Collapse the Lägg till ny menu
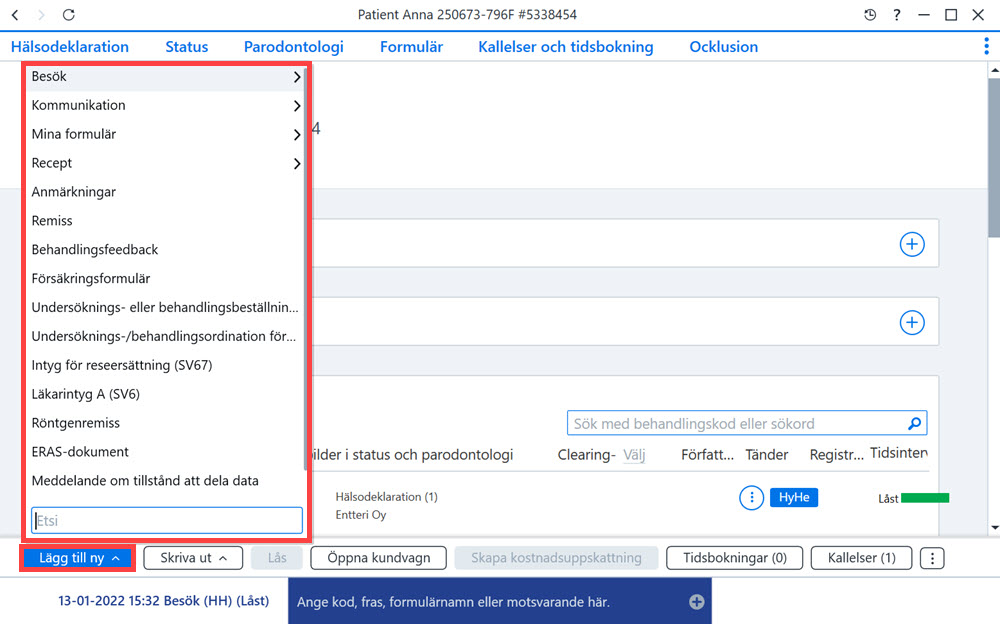 tap(78, 558)
